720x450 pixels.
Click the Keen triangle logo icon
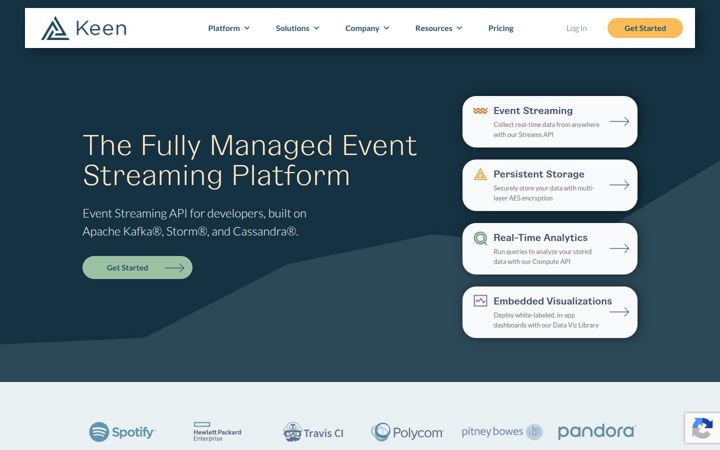click(55, 28)
